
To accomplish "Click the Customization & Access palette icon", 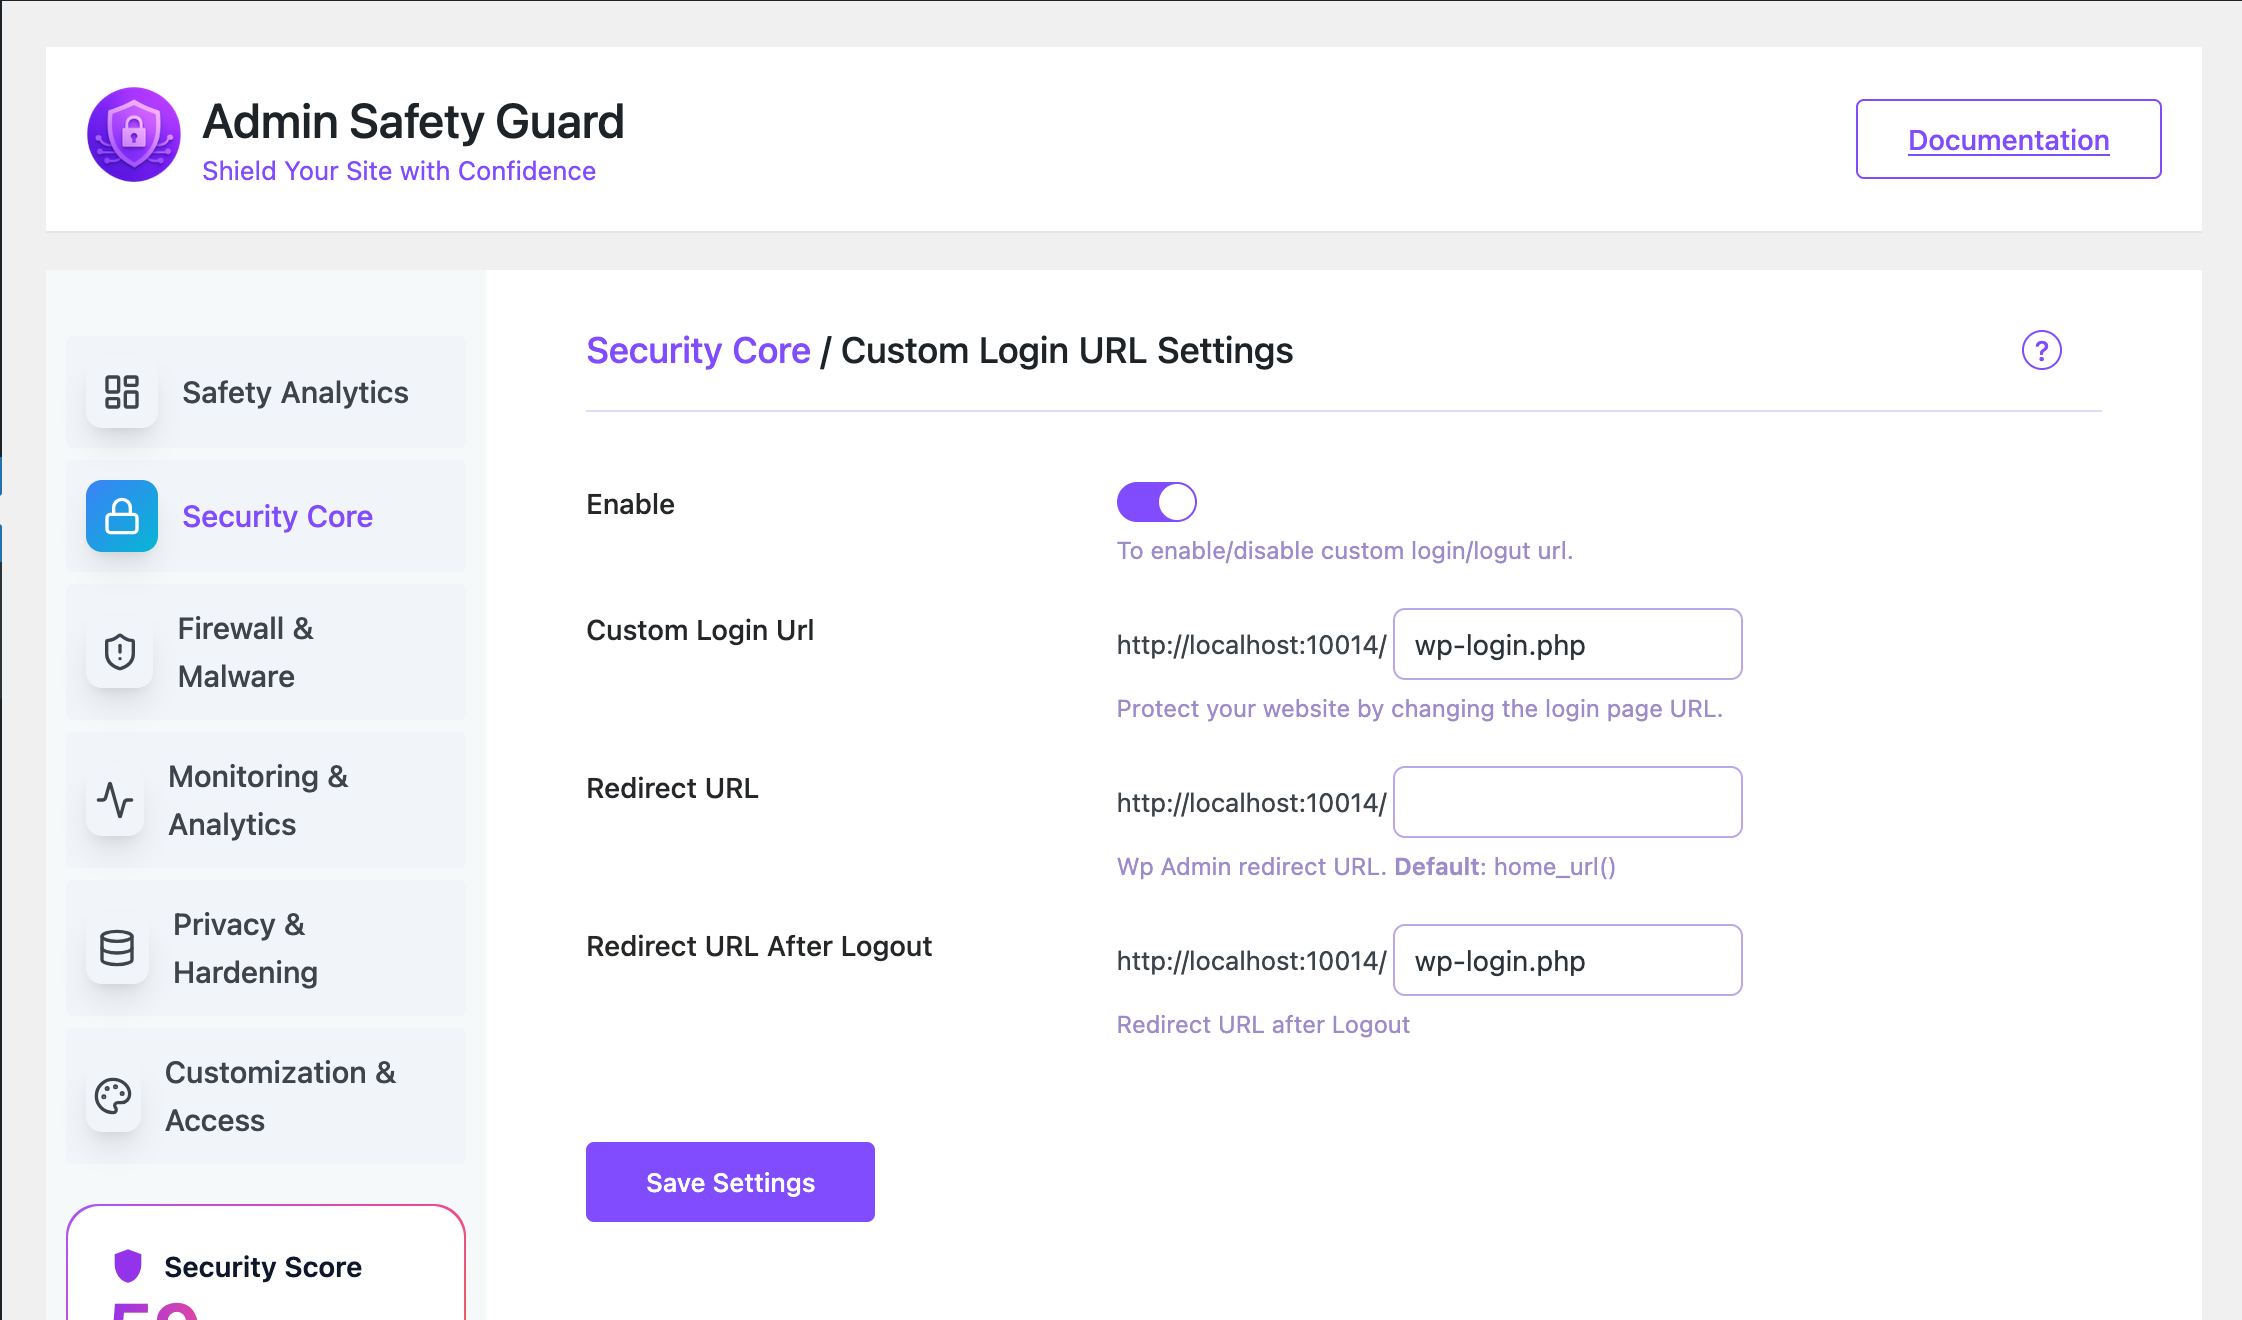I will tap(113, 1096).
